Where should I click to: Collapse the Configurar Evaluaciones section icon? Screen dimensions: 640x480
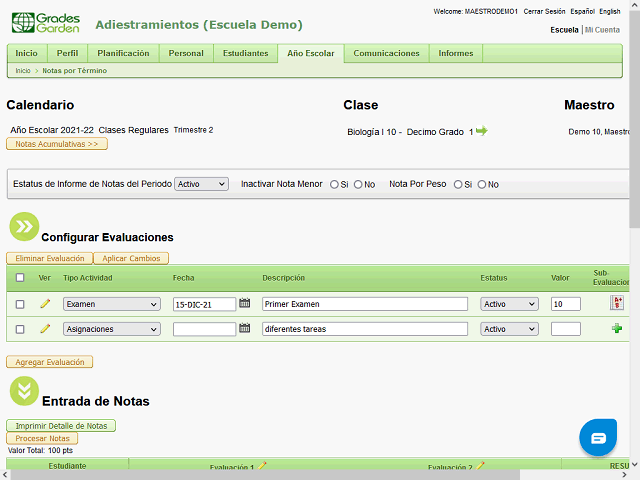point(23,226)
